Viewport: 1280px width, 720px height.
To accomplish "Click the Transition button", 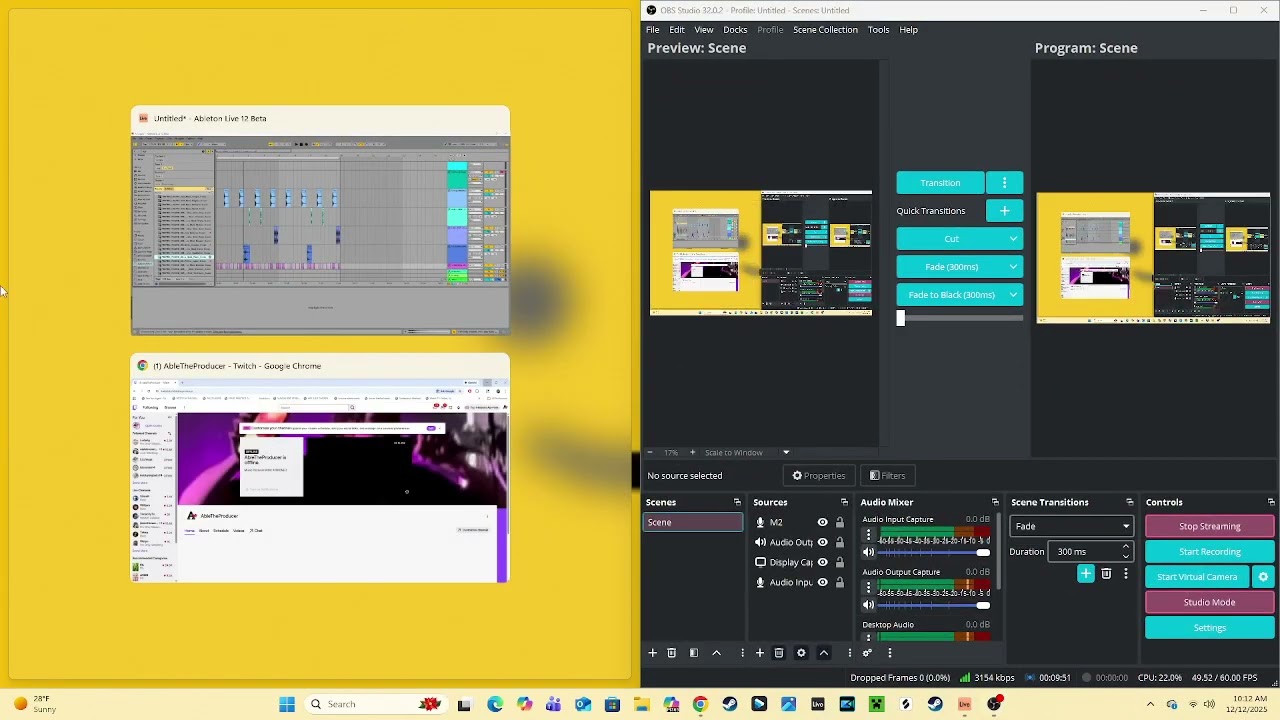I will tap(940, 183).
